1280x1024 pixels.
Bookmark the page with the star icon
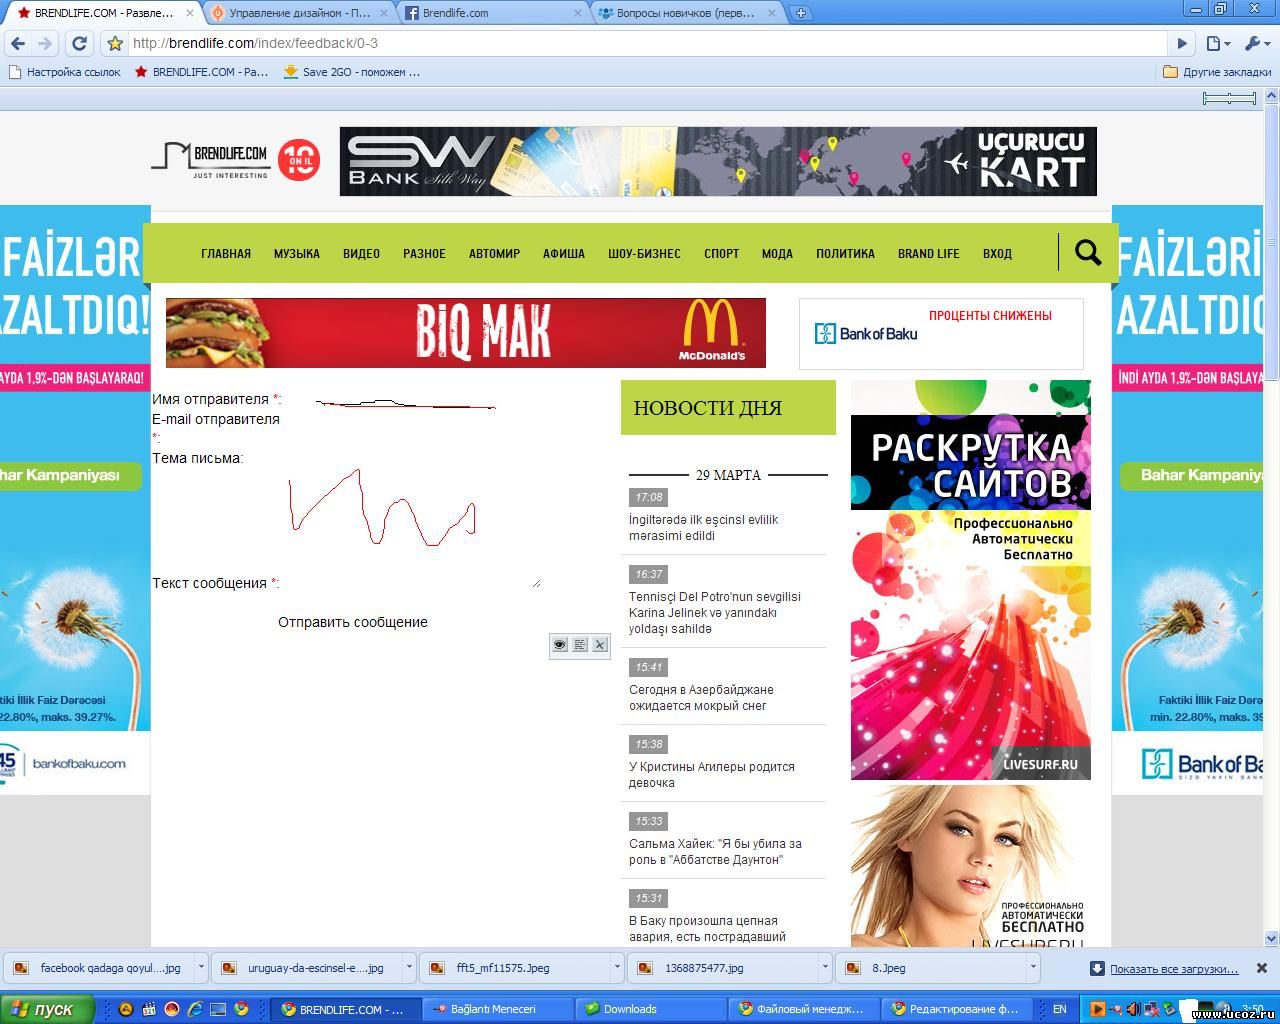(115, 43)
